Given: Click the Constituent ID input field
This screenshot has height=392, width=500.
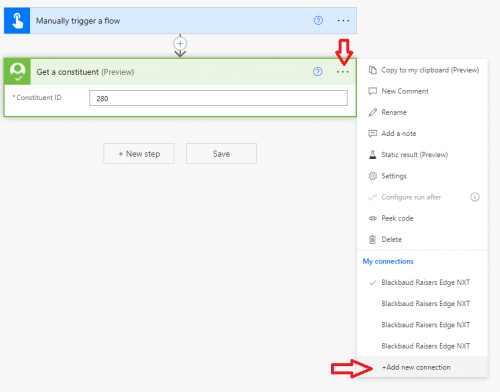Looking at the screenshot, I should pos(218,98).
